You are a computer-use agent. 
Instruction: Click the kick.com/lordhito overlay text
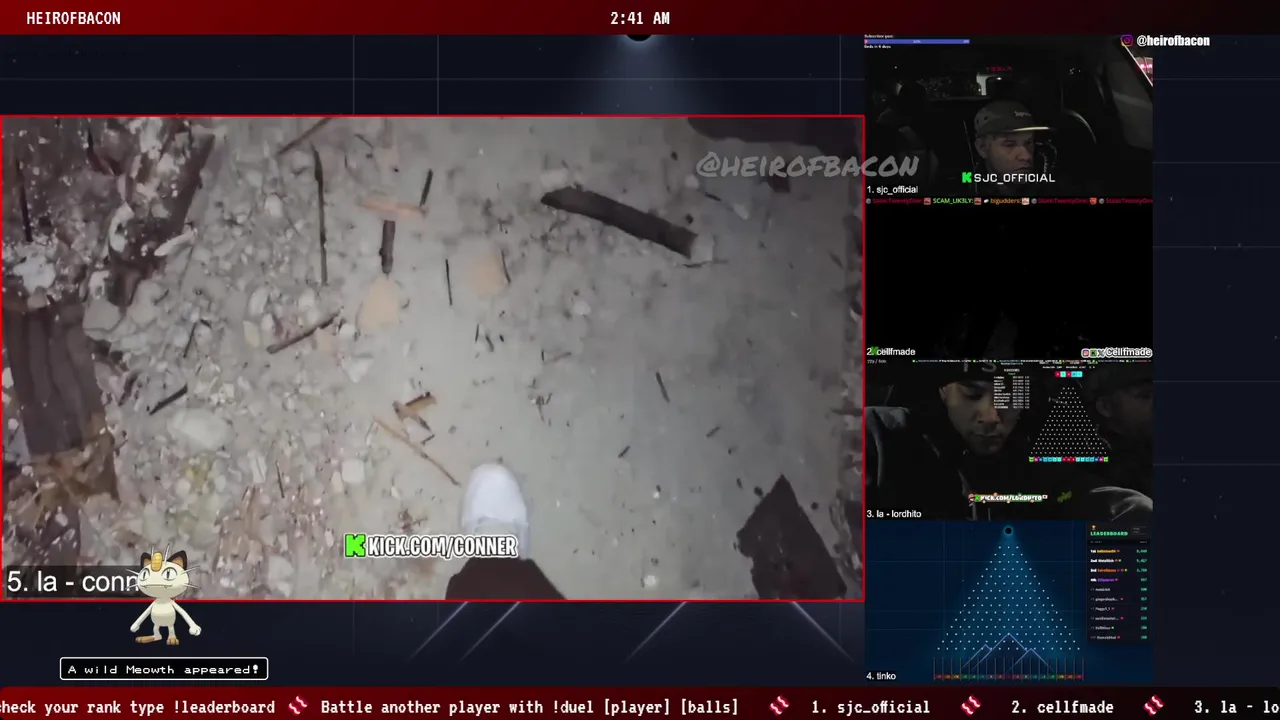tap(1009, 497)
